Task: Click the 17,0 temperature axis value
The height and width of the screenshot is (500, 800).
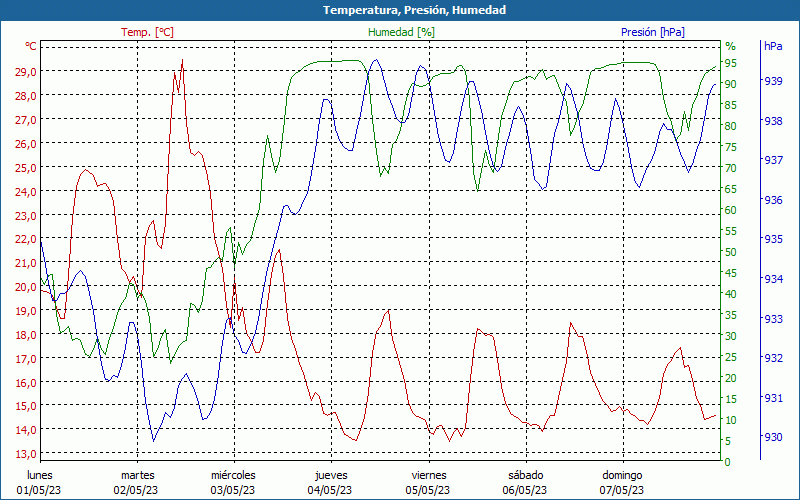Action: pos(25,359)
